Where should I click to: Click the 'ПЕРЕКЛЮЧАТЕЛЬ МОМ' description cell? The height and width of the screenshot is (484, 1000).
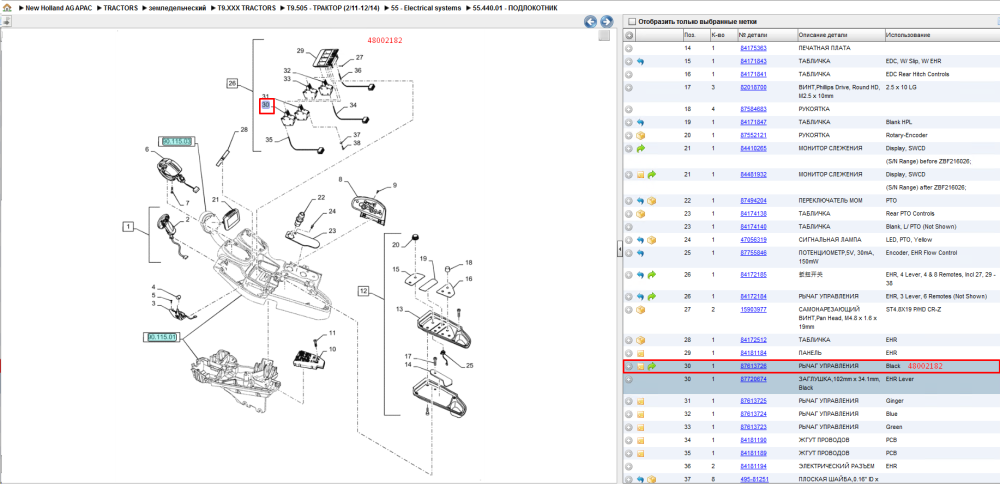coord(830,200)
